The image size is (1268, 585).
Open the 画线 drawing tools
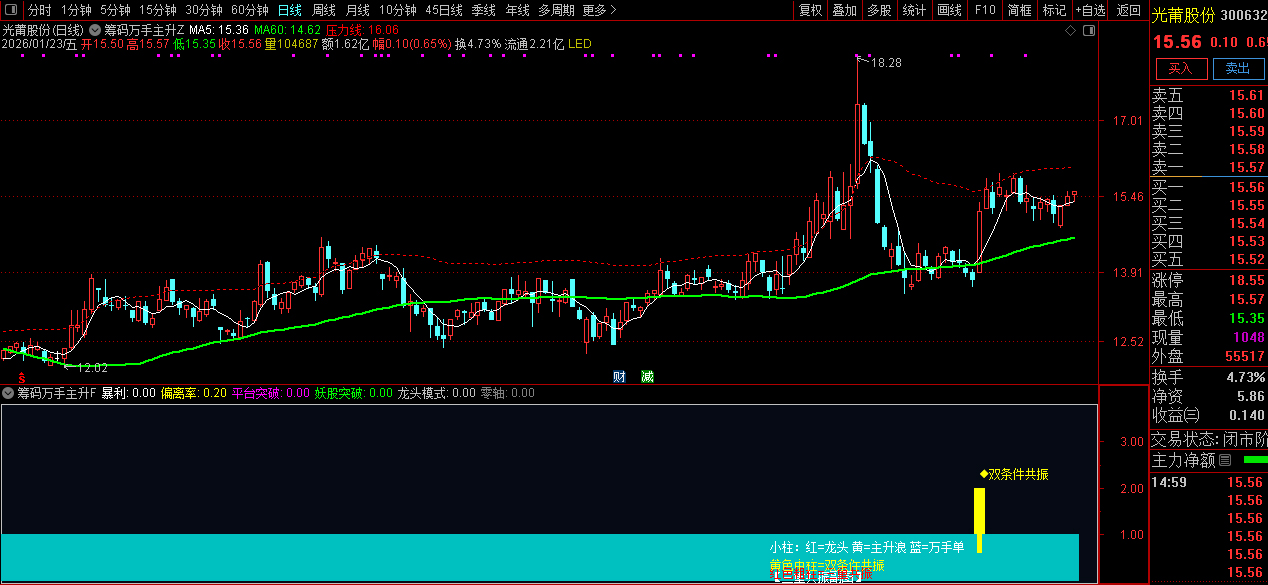point(949,10)
